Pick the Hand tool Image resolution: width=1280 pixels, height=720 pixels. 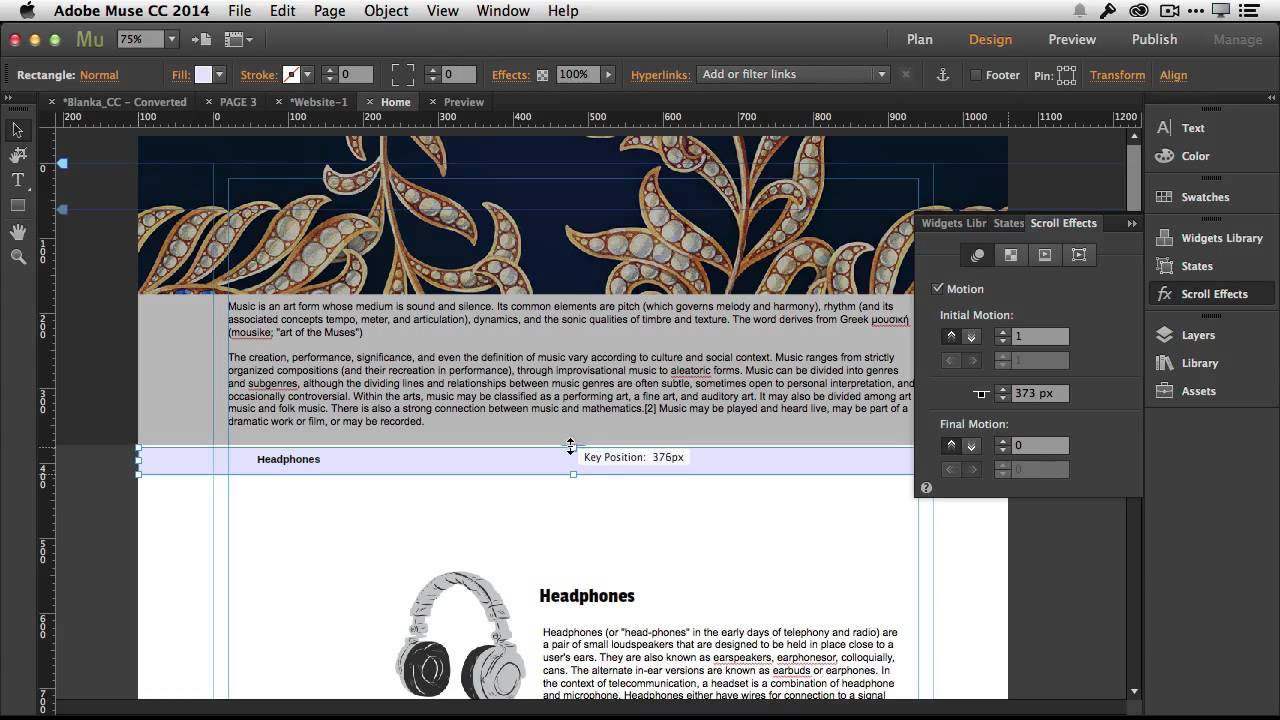point(18,232)
